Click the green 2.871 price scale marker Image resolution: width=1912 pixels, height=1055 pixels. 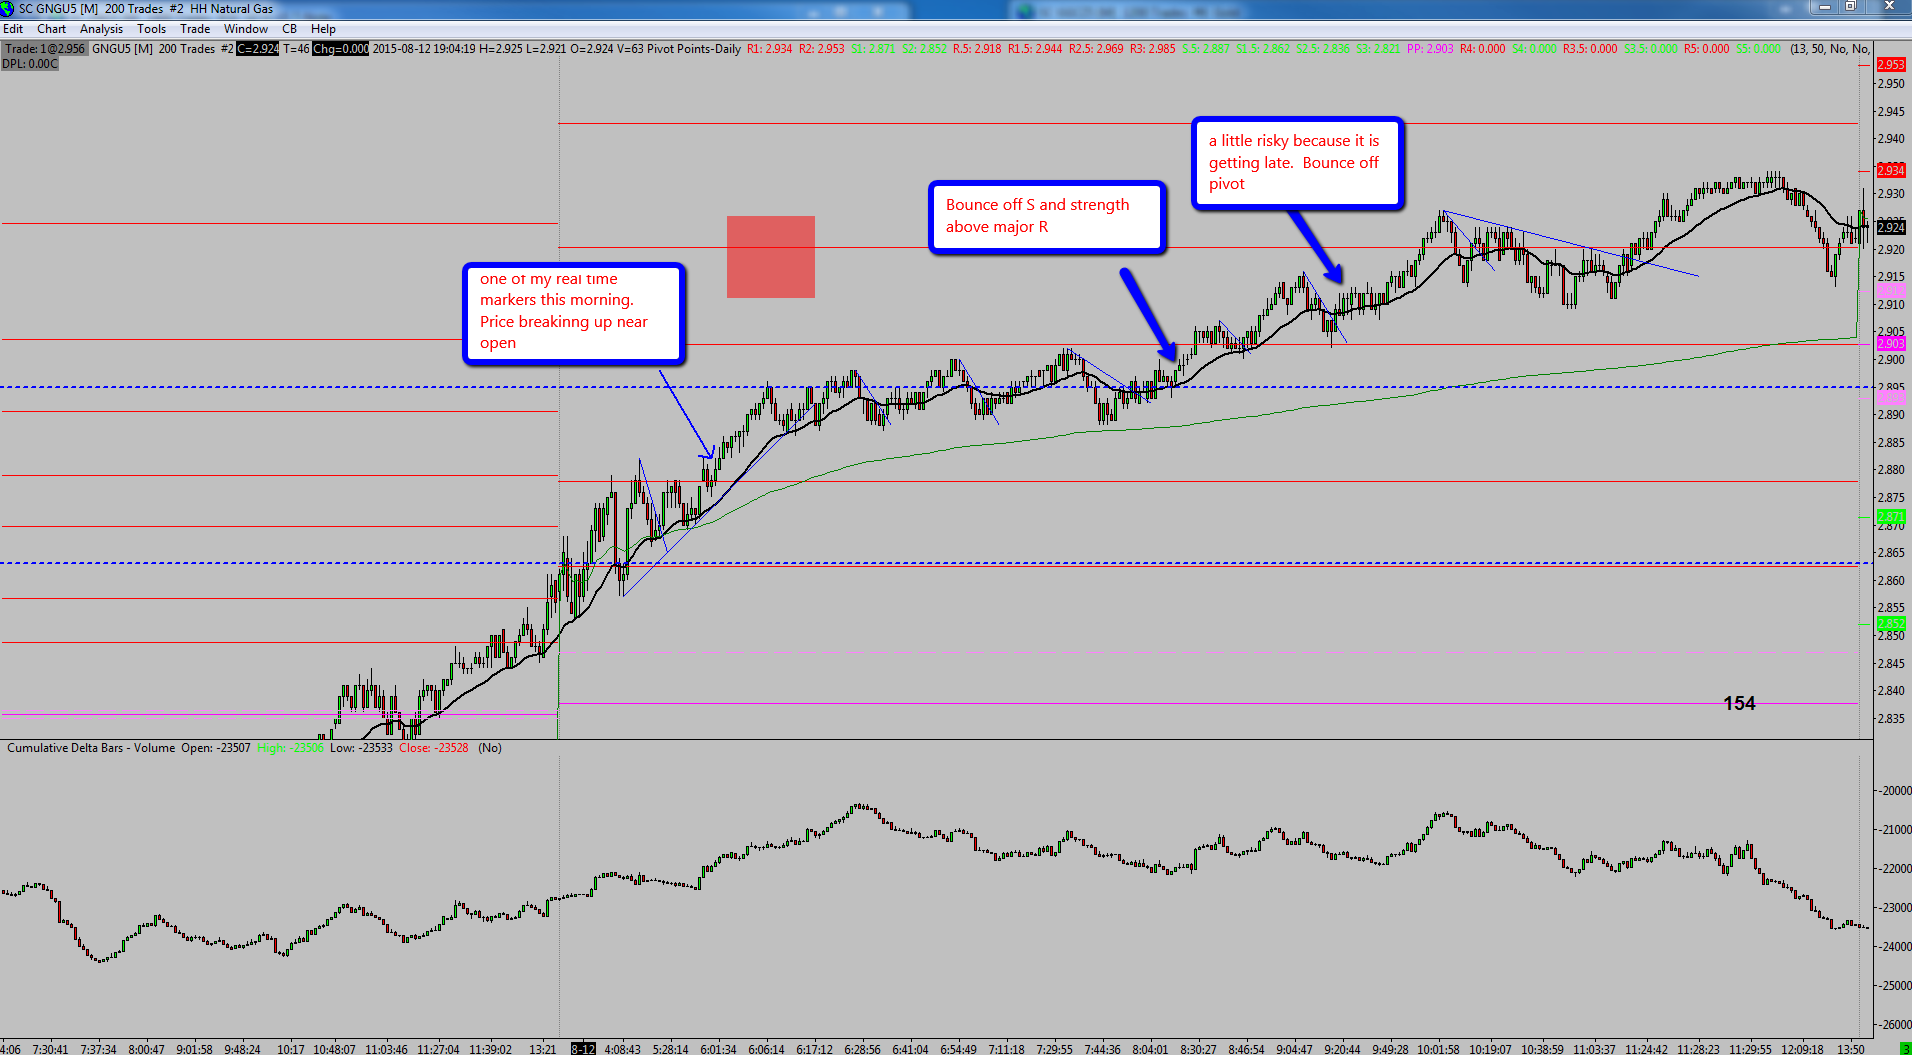(1891, 517)
